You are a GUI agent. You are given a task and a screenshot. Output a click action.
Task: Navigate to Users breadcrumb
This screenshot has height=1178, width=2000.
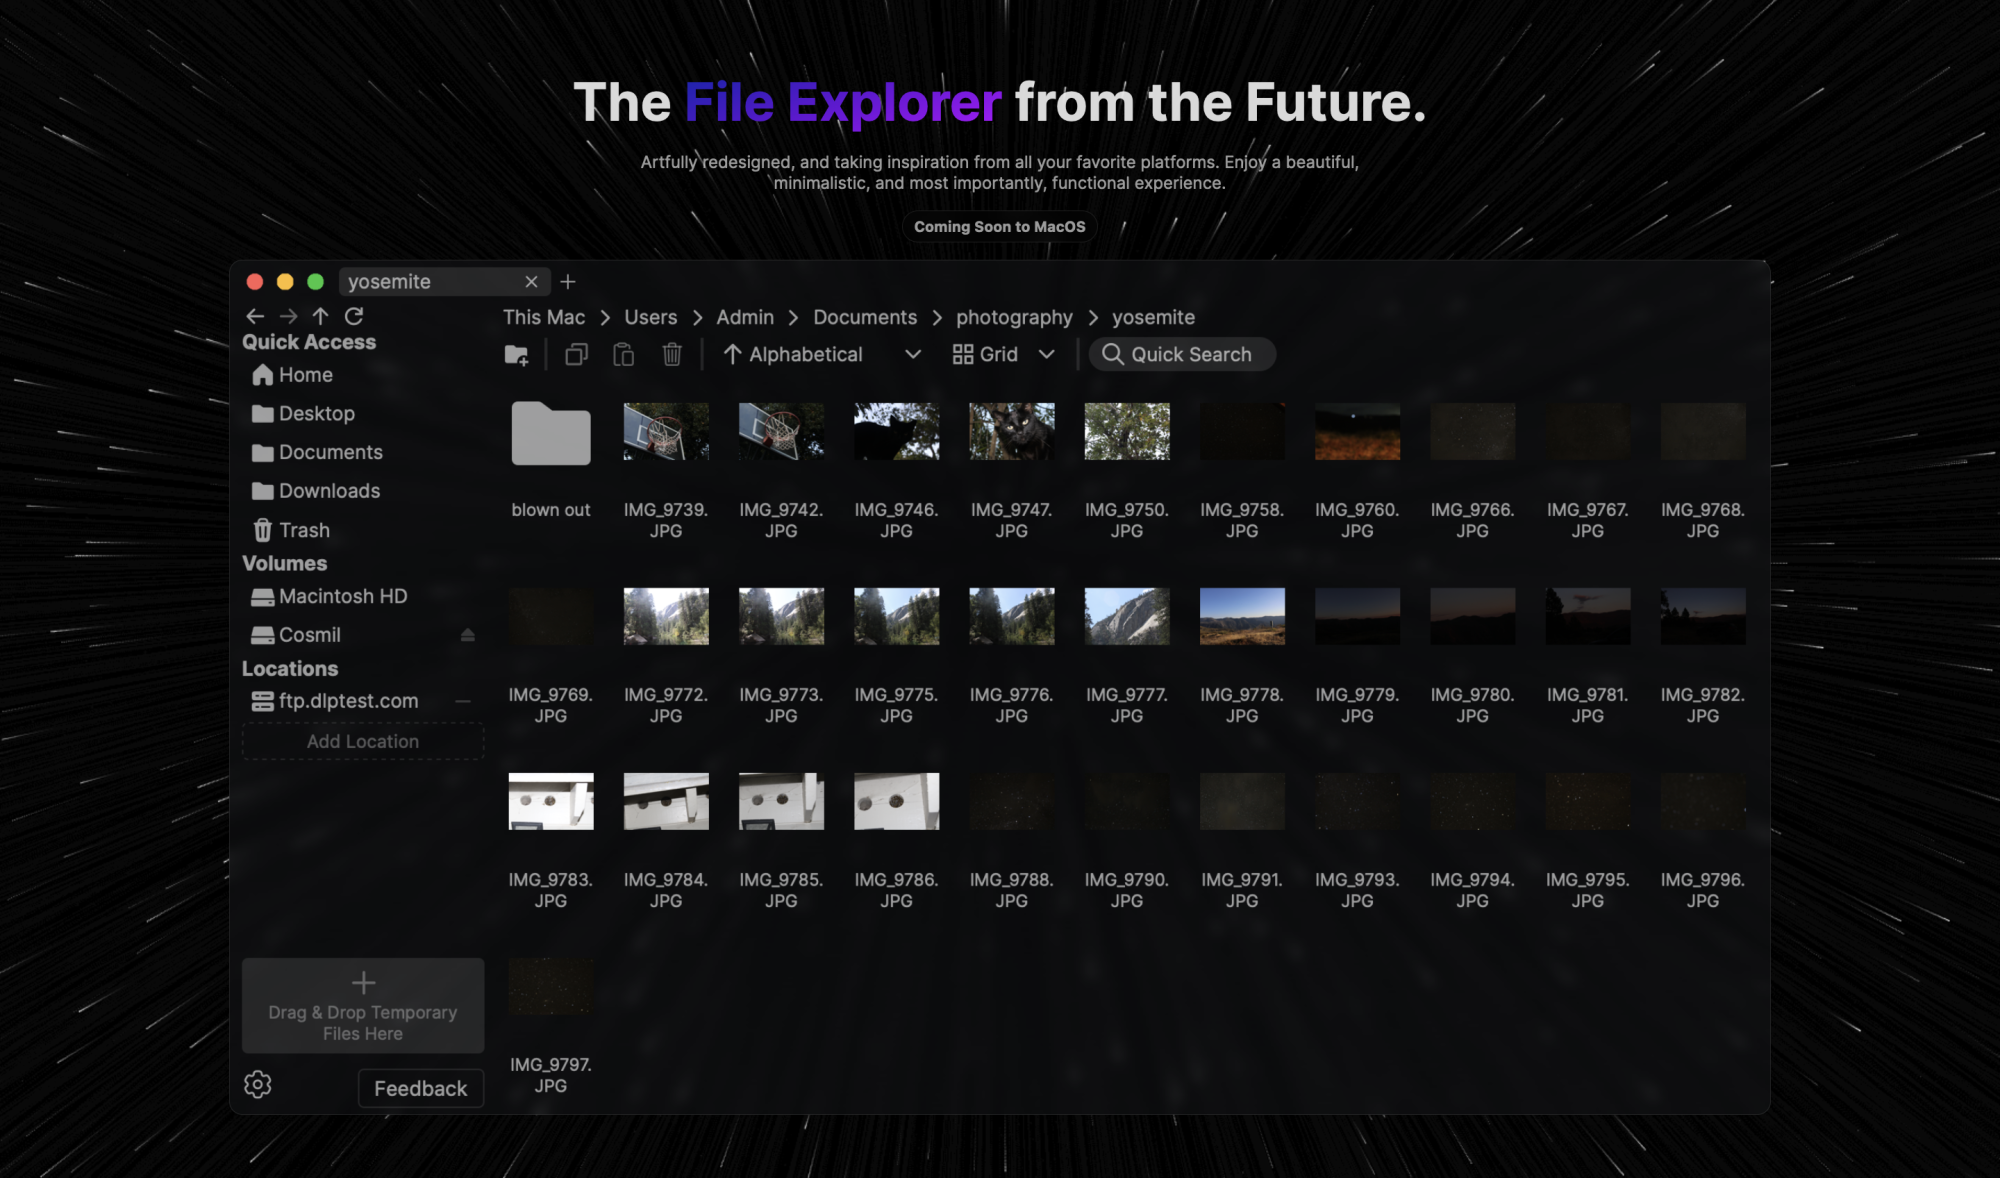pos(651,317)
